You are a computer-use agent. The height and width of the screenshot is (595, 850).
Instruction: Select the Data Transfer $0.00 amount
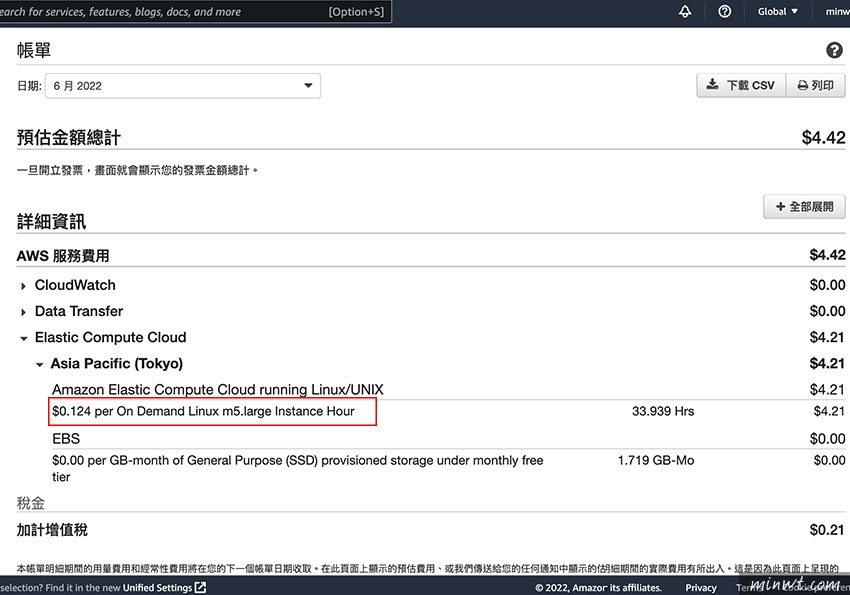pyautogui.click(x=827, y=311)
